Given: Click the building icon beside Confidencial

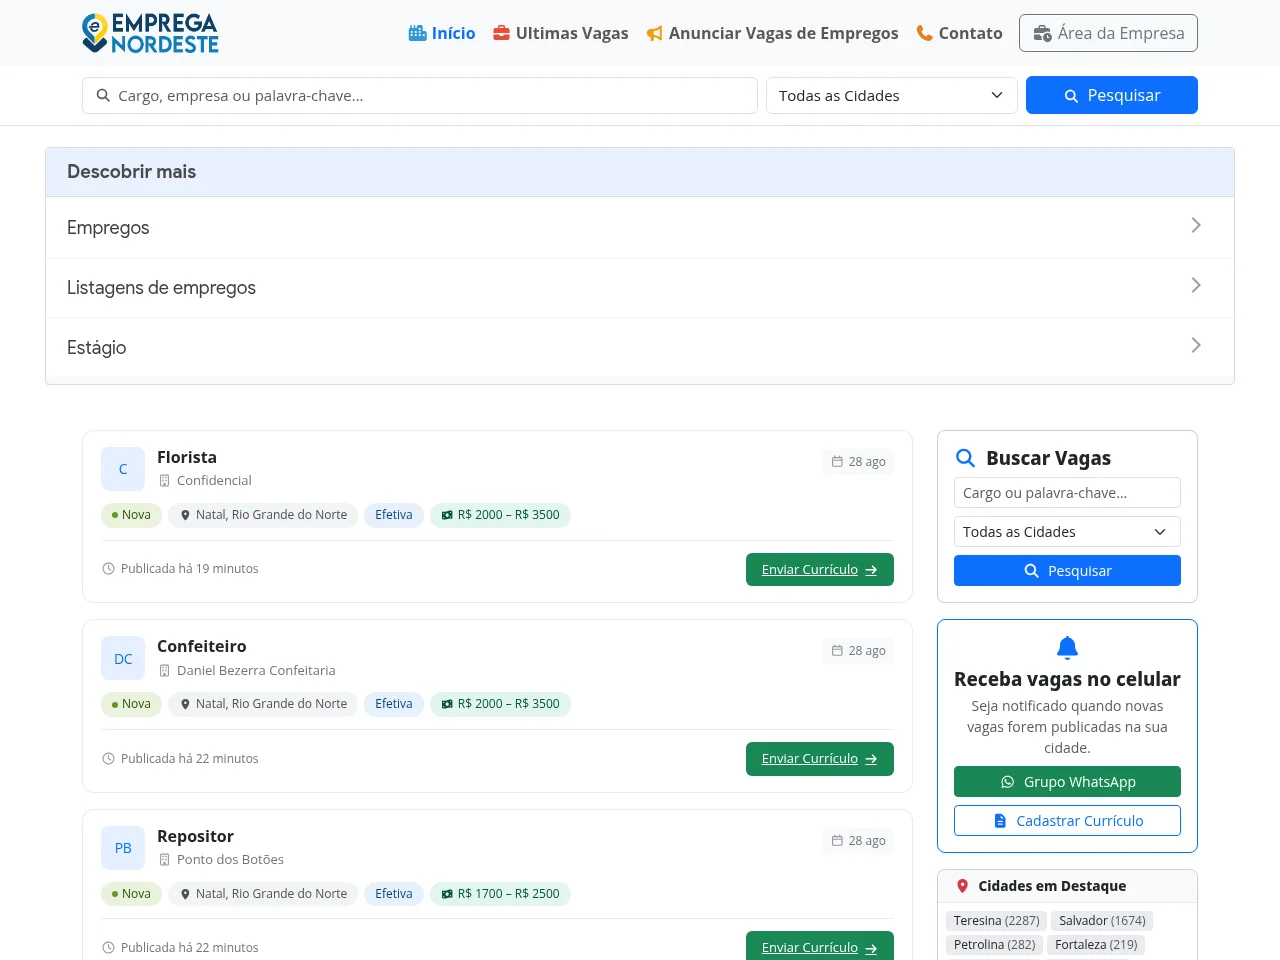Looking at the screenshot, I should click(165, 481).
